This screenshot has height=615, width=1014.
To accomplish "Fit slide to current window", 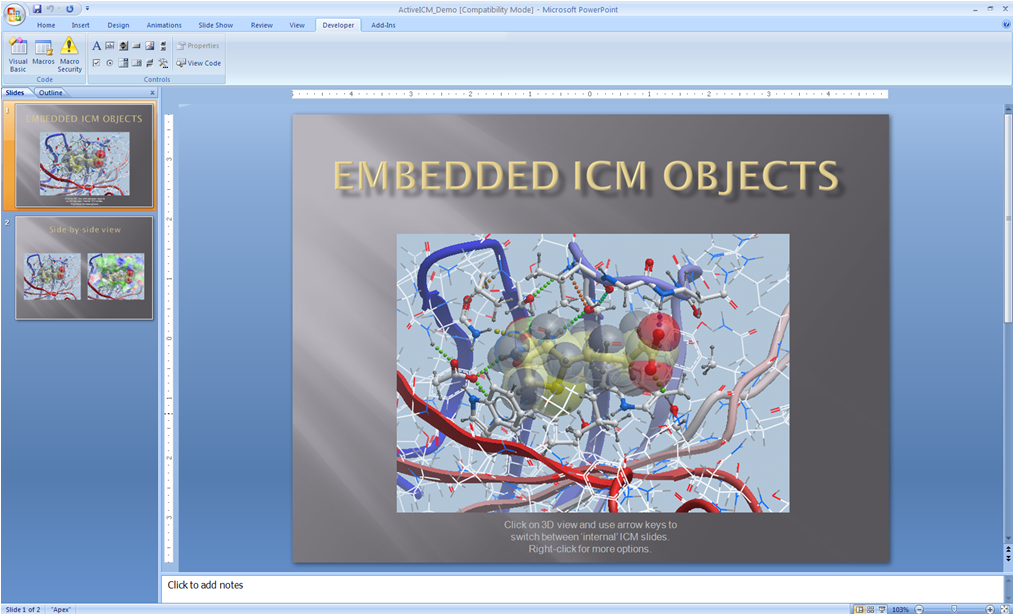I will click(1004, 610).
